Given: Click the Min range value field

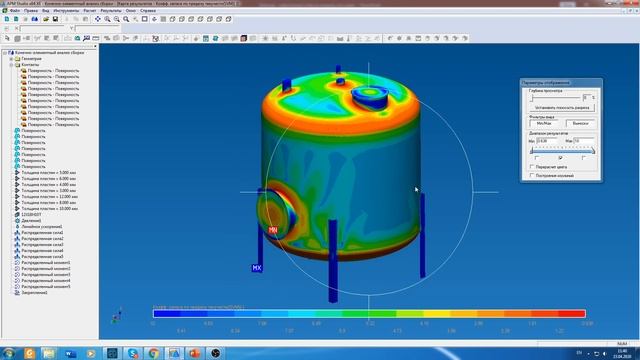Looking at the screenshot, I should [547, 141].
